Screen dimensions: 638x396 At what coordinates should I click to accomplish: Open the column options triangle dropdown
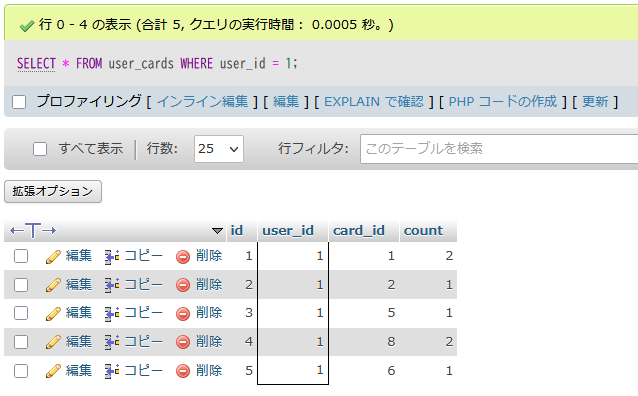[x=218, y=231]
